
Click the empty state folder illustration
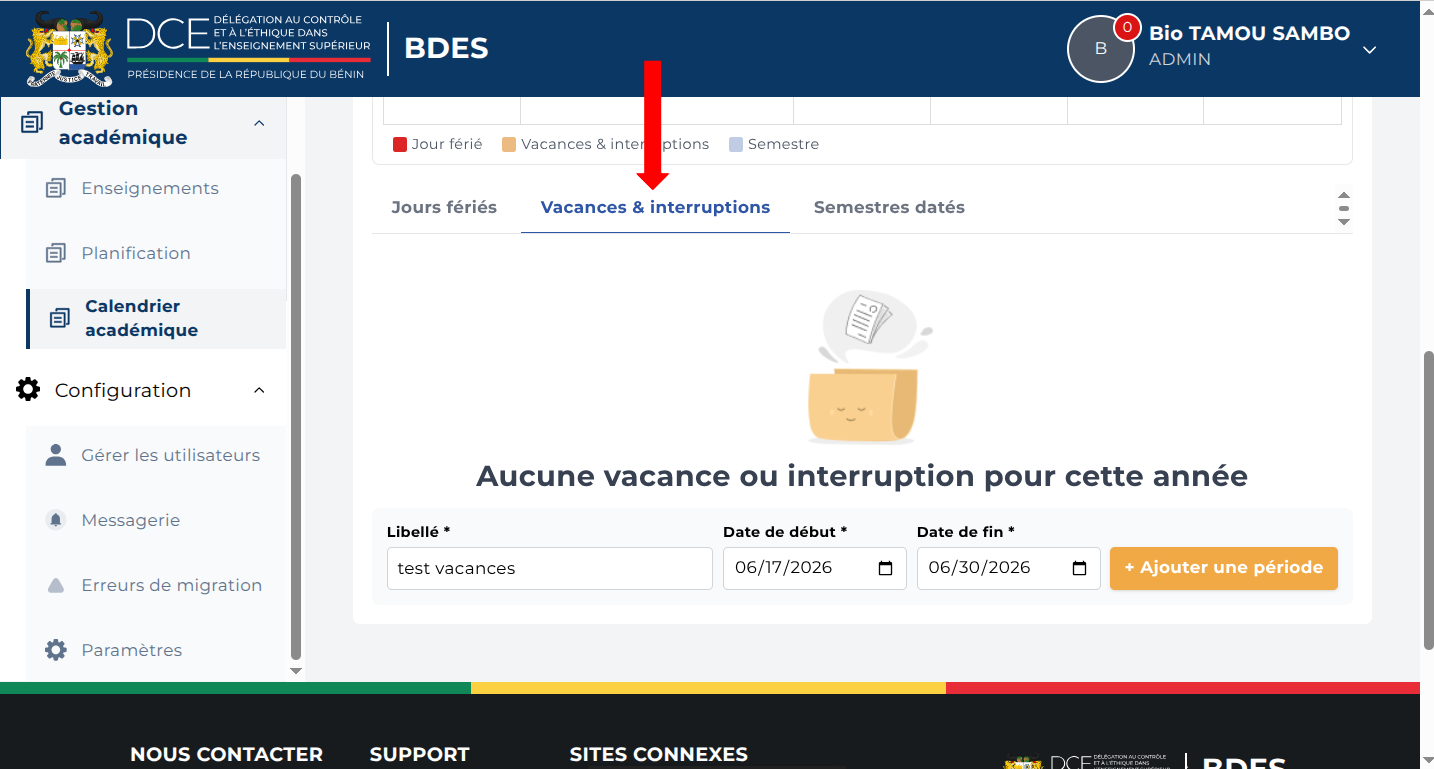[x=870, y=367]
